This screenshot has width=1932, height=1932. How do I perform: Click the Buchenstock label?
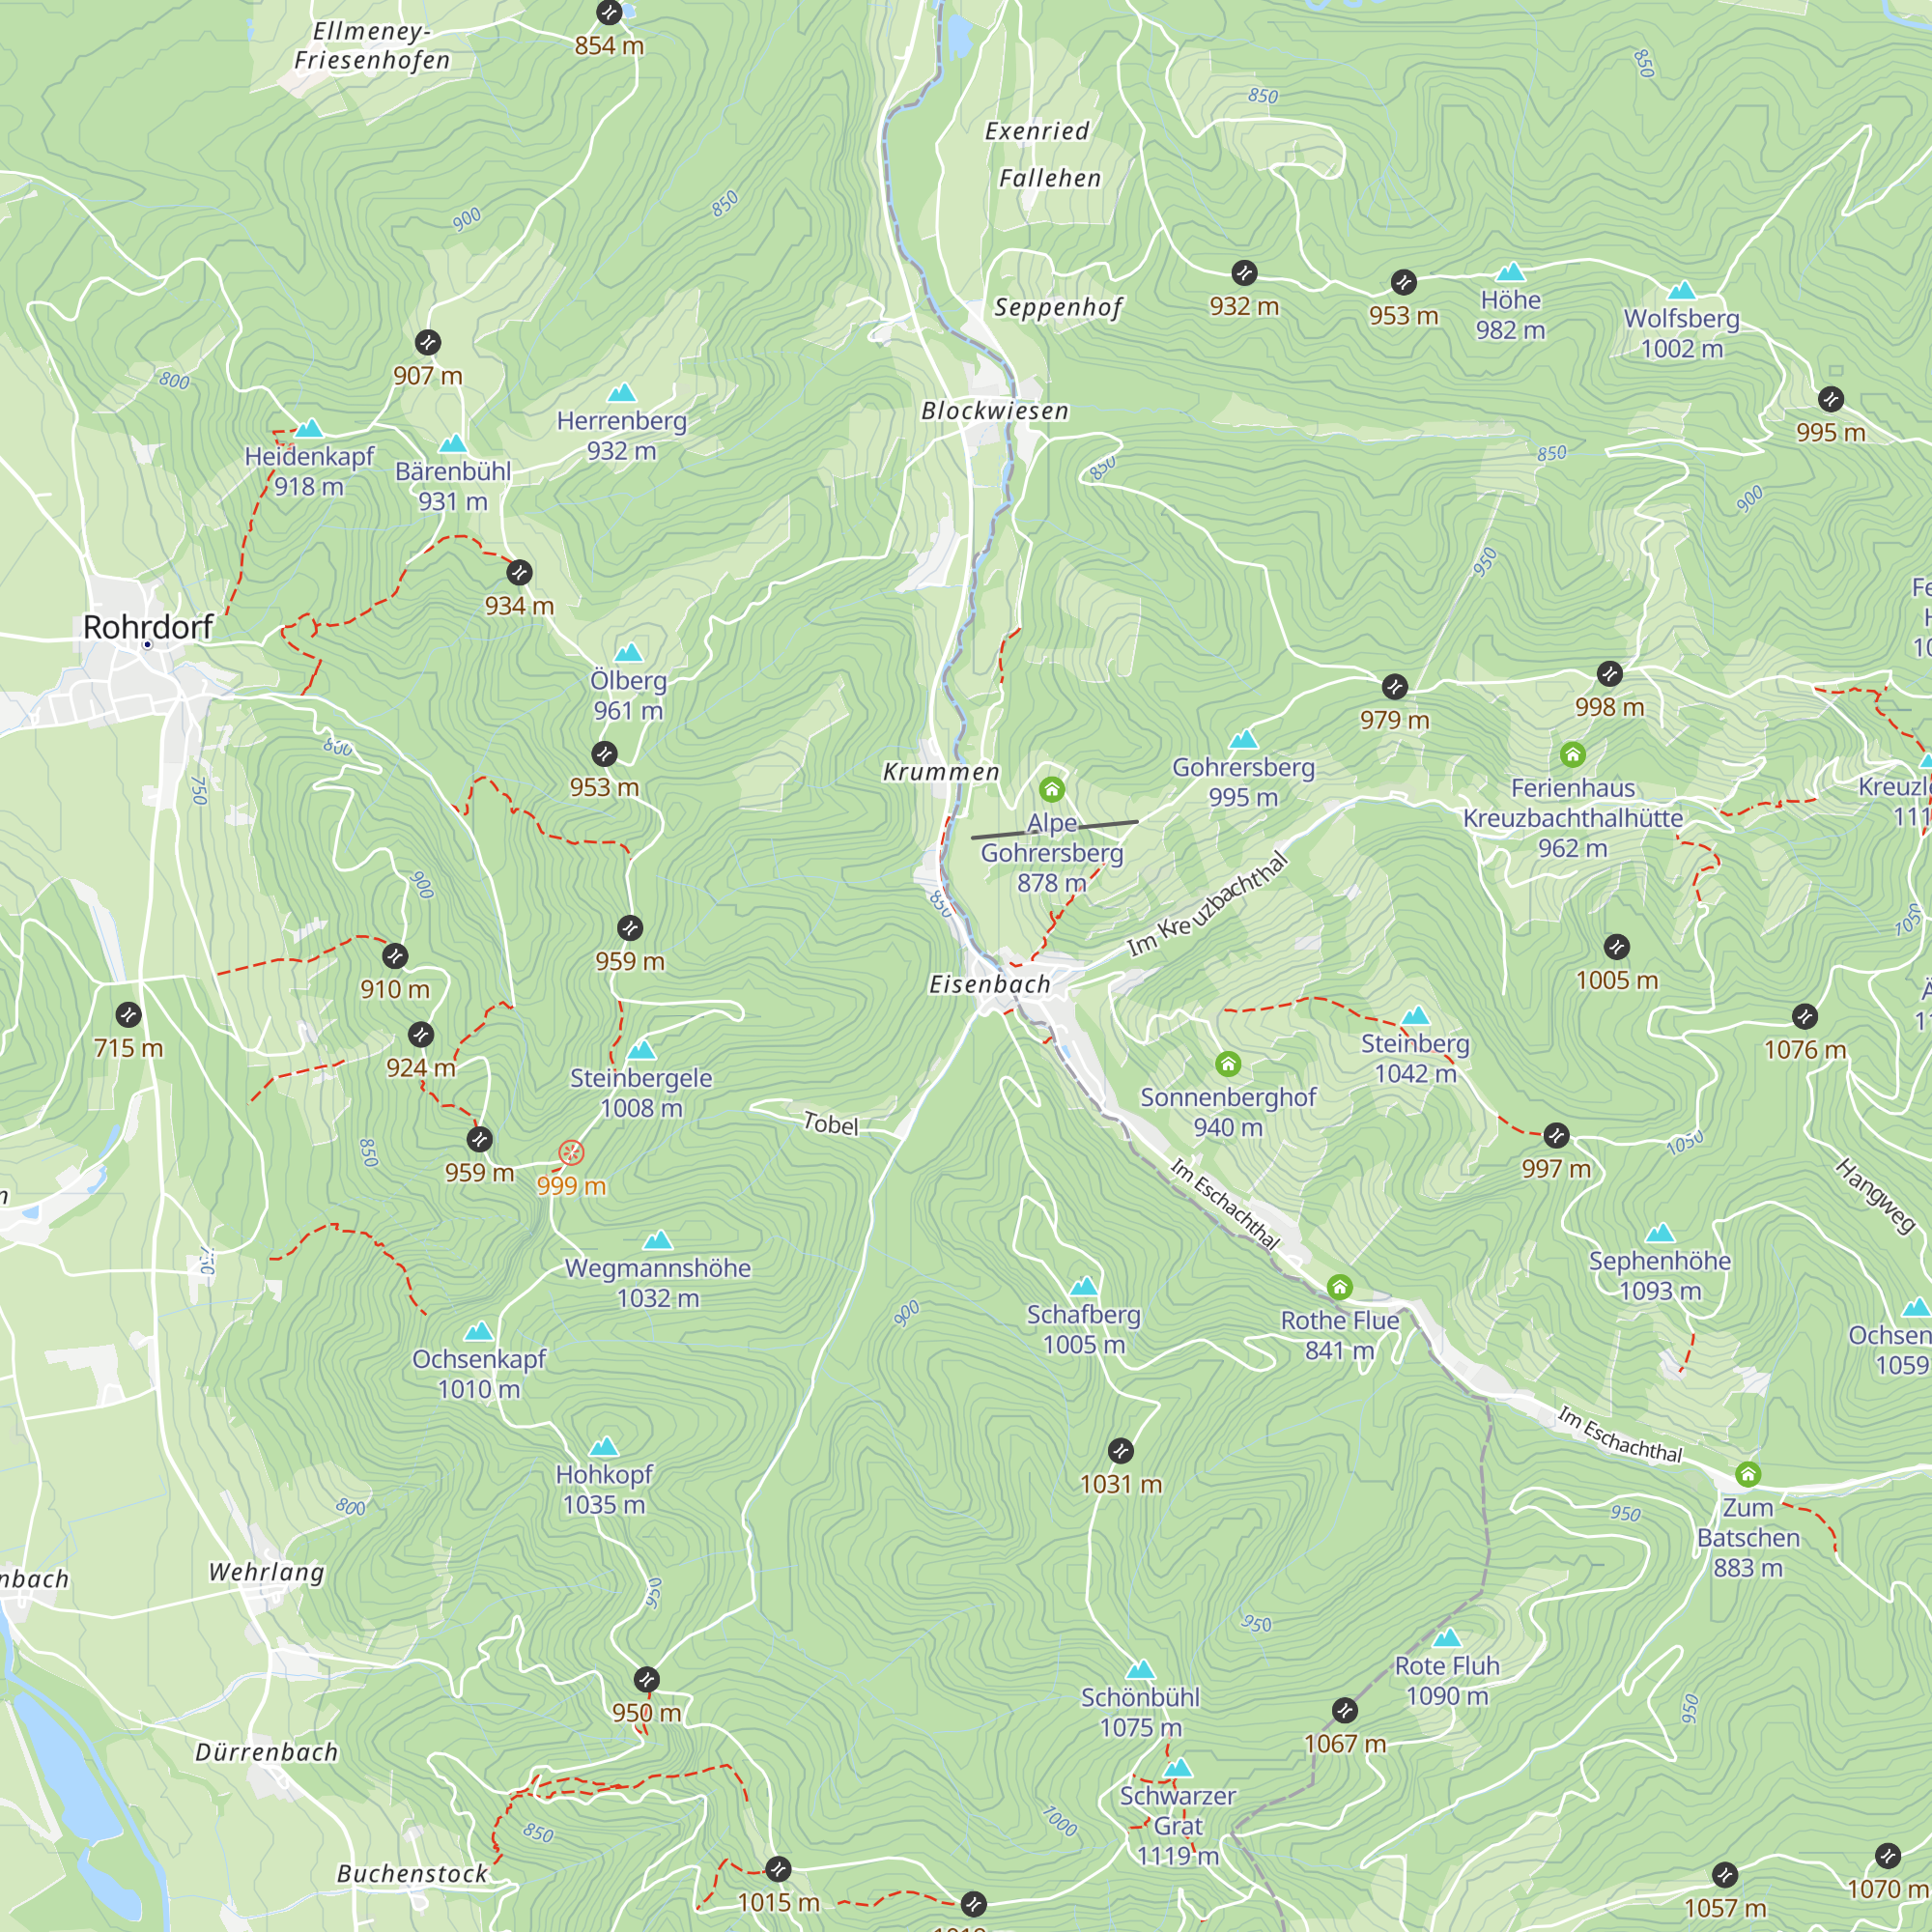[x=412, y=1874]
